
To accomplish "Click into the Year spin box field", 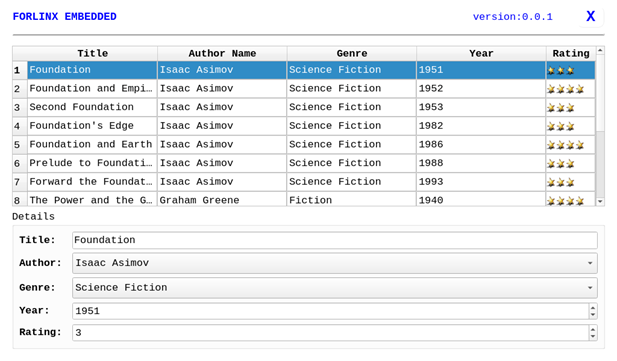I will (x=331, y=311).
